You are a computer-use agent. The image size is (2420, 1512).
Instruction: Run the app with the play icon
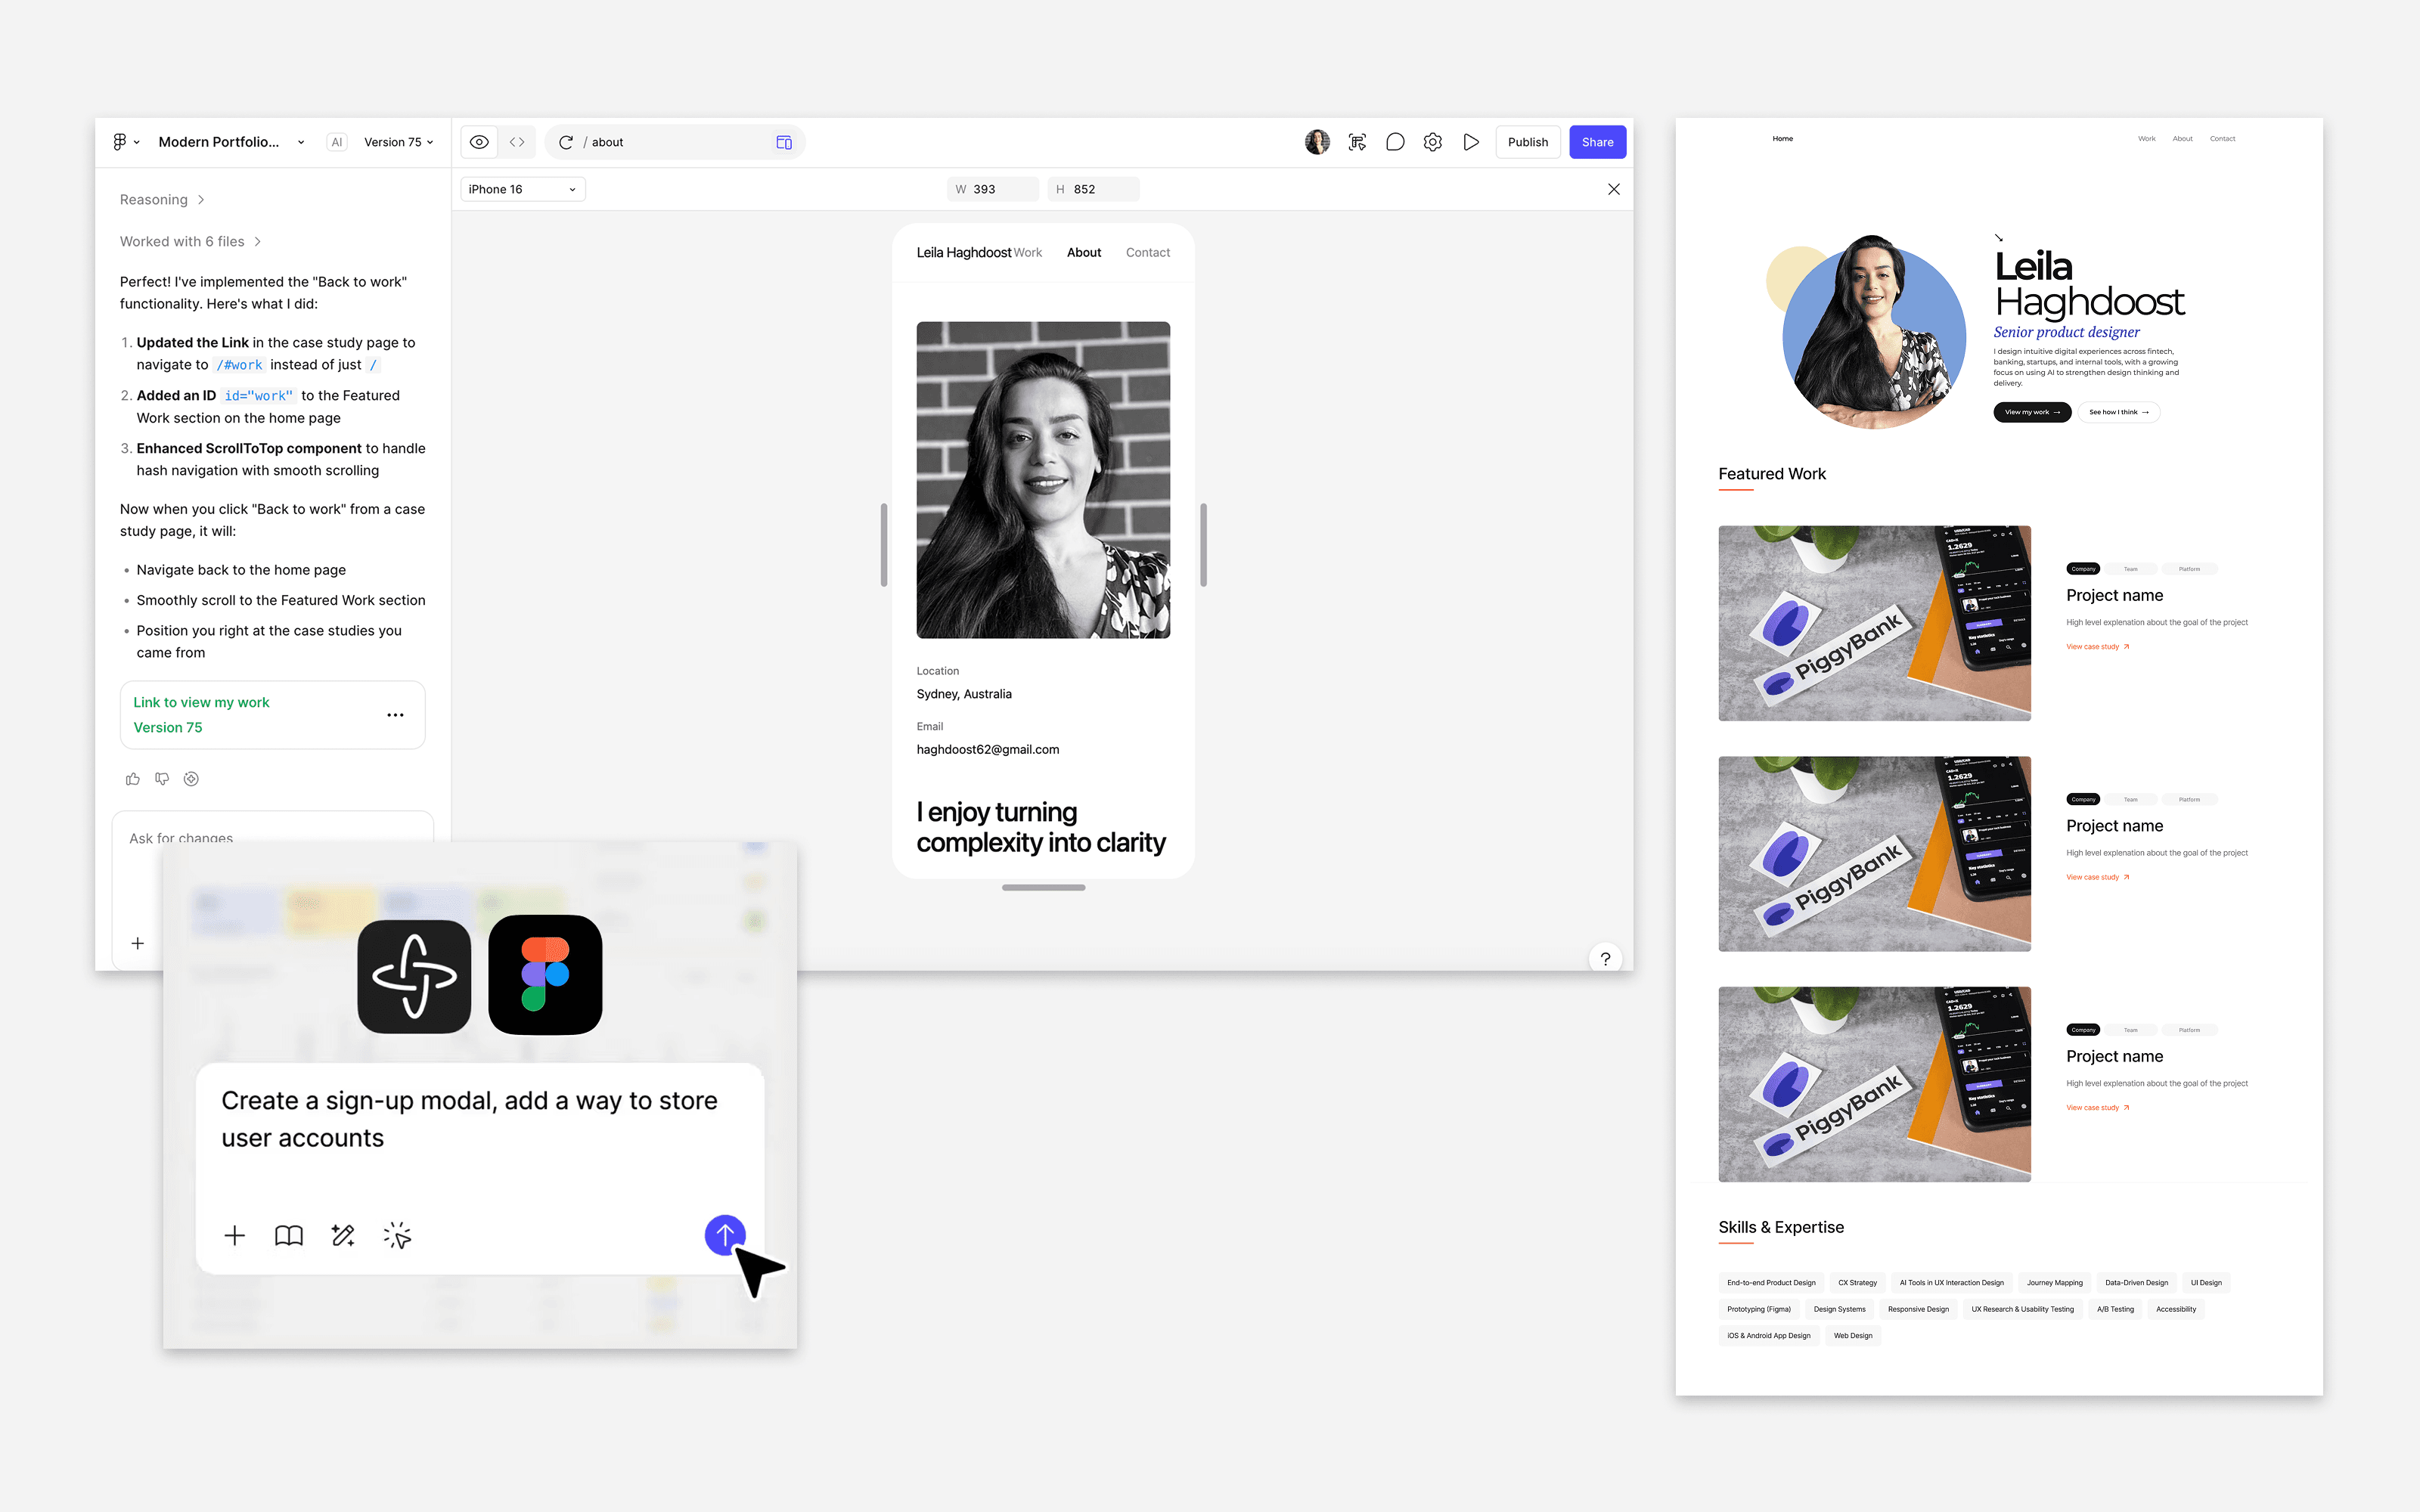[1470, 142]
